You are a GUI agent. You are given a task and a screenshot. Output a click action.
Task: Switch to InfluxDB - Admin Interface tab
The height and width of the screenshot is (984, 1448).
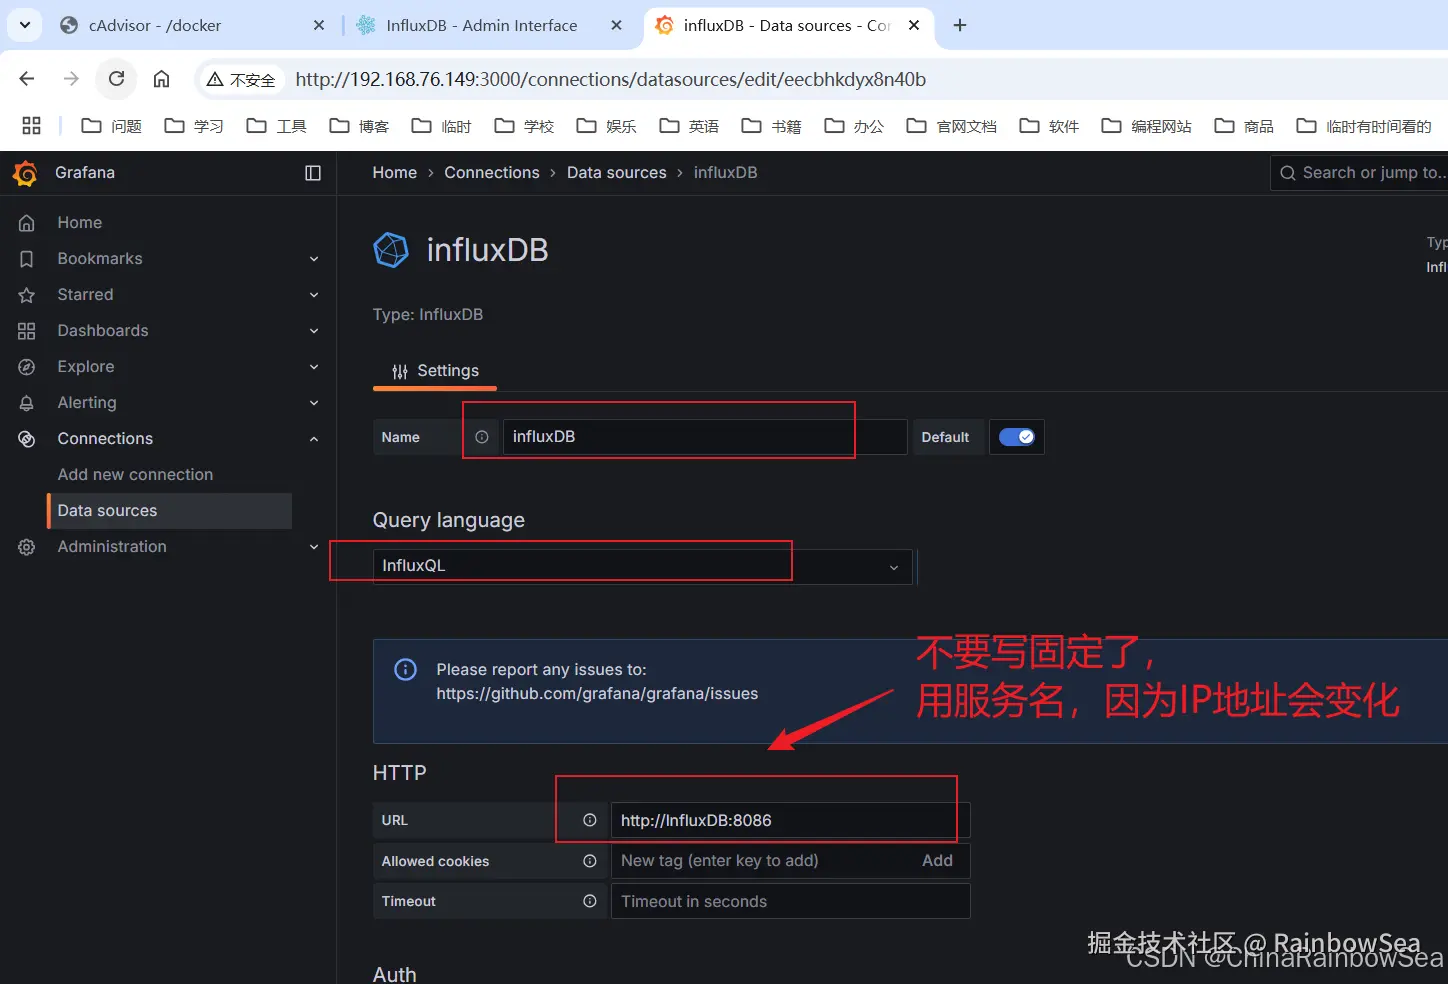click(x=488, y=25)
